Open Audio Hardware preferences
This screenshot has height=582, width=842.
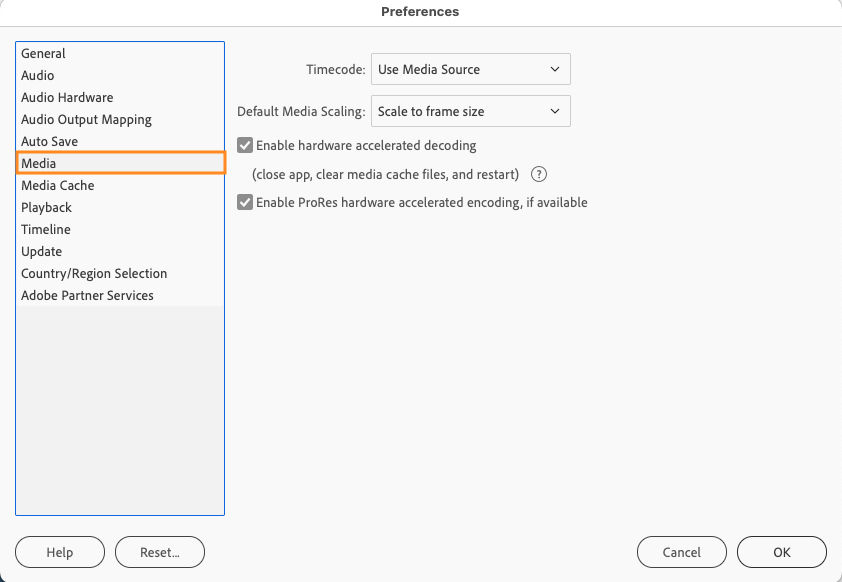pos(67,97)
